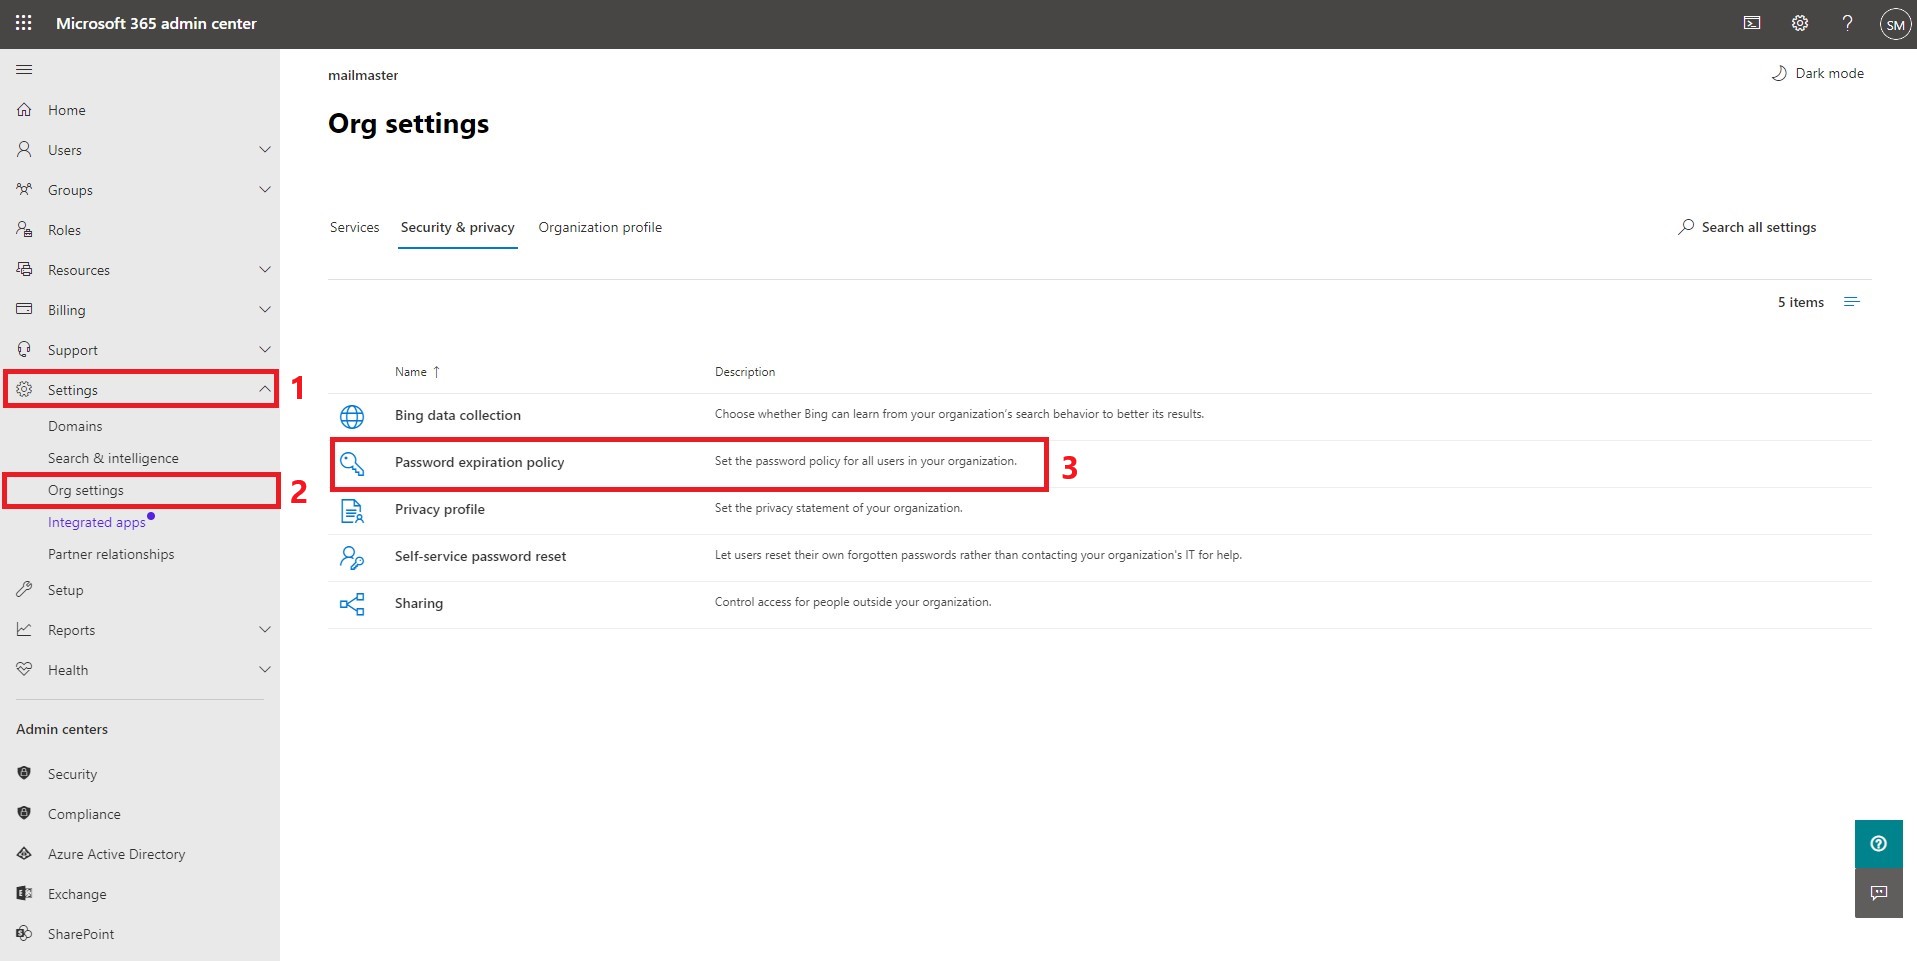
Task: Click the Groups people icon
Action: [x=24, y=190]
